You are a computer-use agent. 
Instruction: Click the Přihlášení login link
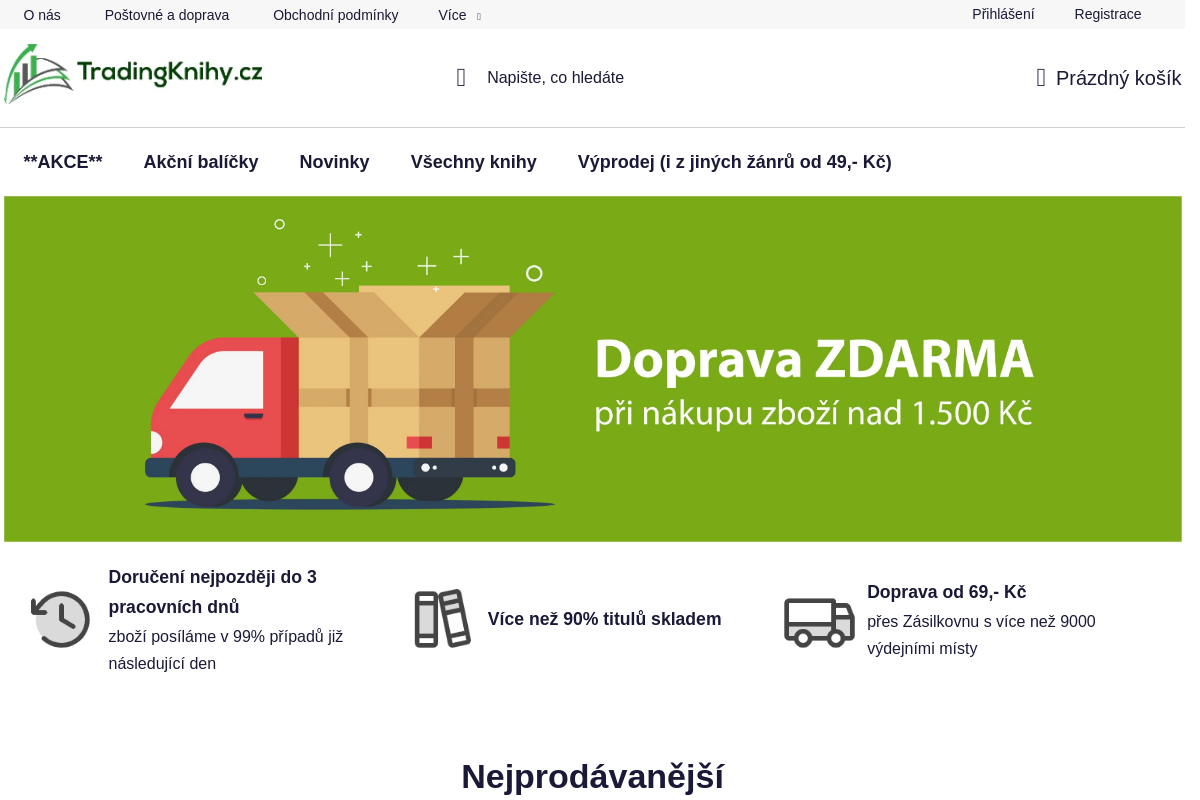pyautogui.click(x=1003, y=14)
